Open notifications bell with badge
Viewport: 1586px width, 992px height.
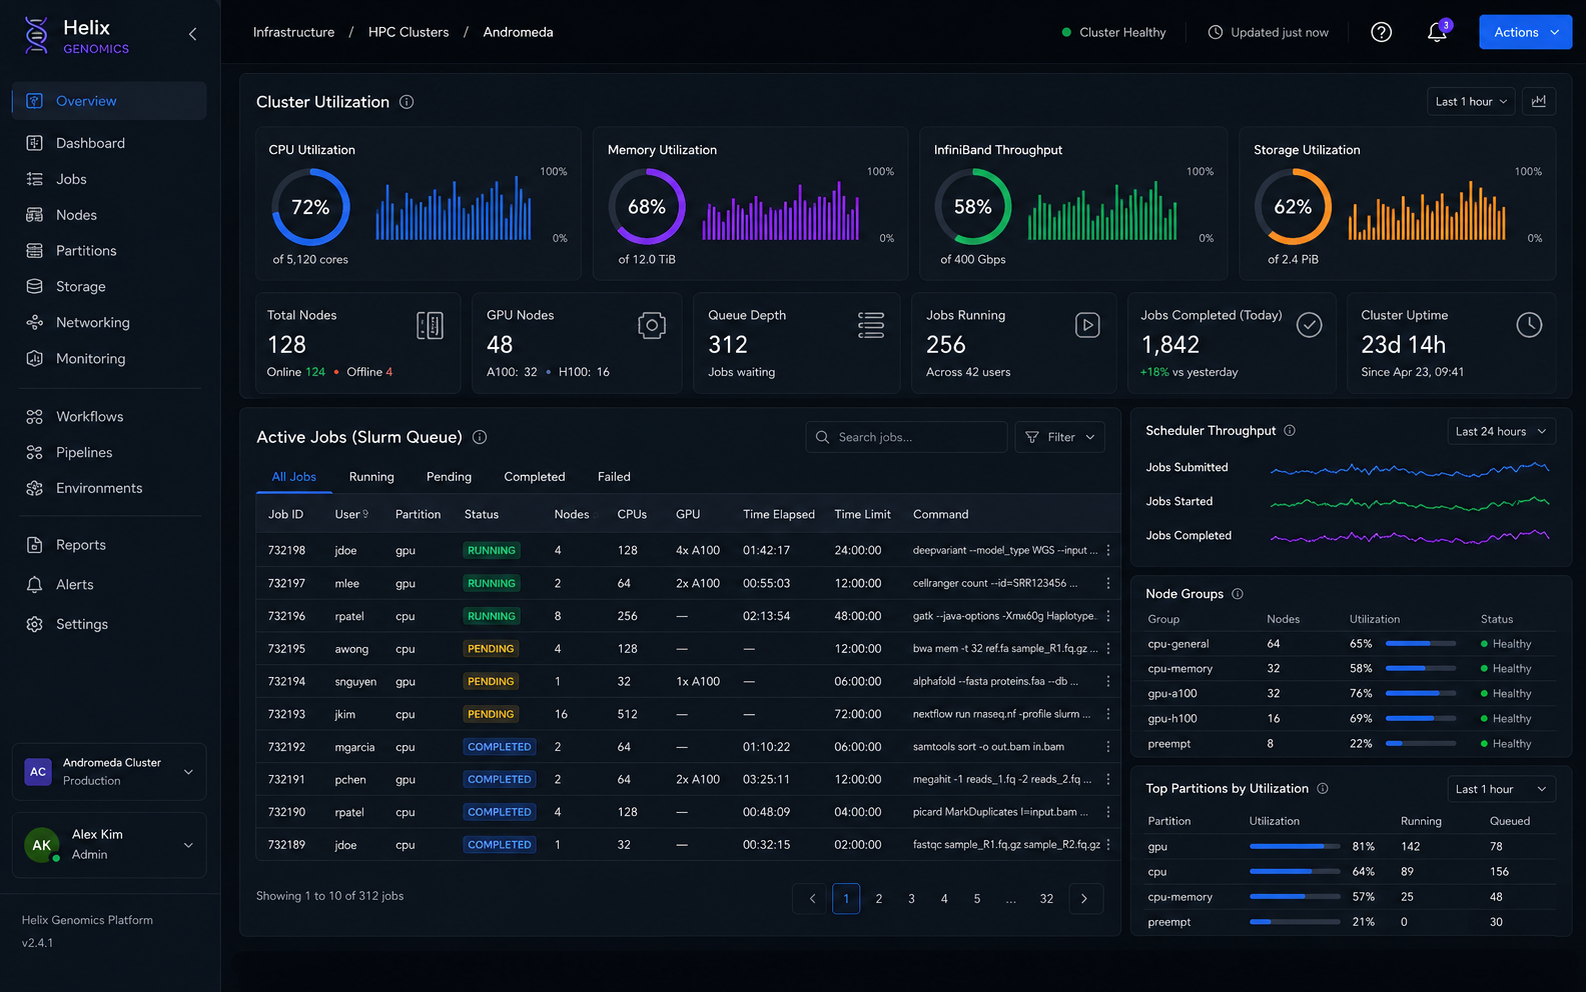pos(1437,32)
